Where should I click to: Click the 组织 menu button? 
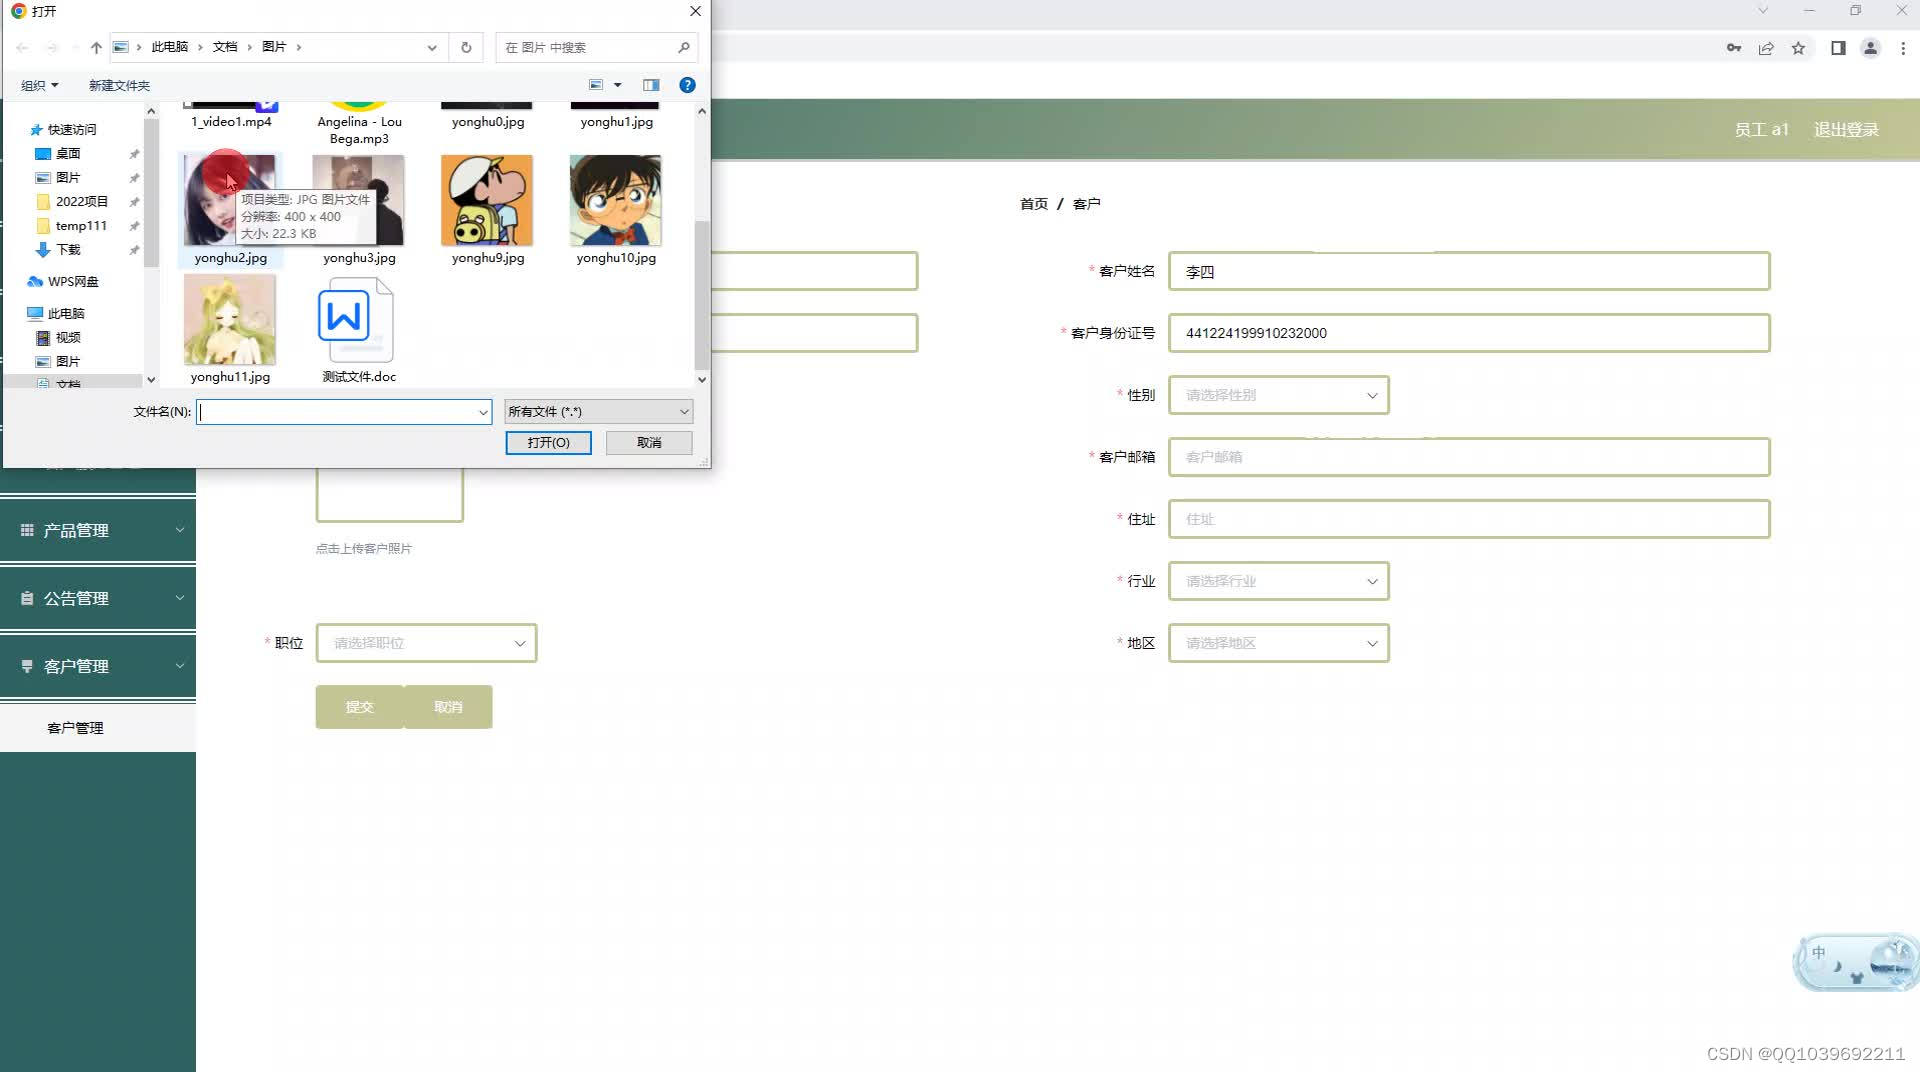click(40, 85)
